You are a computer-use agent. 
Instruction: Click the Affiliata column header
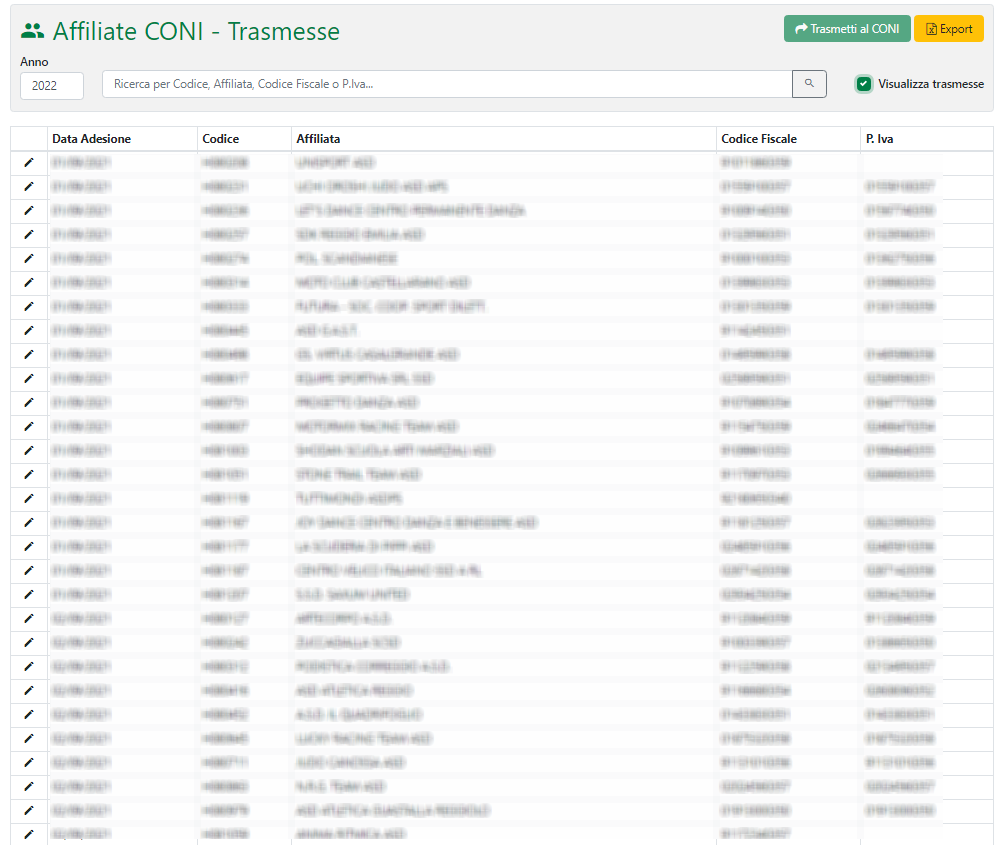point(318,139)
